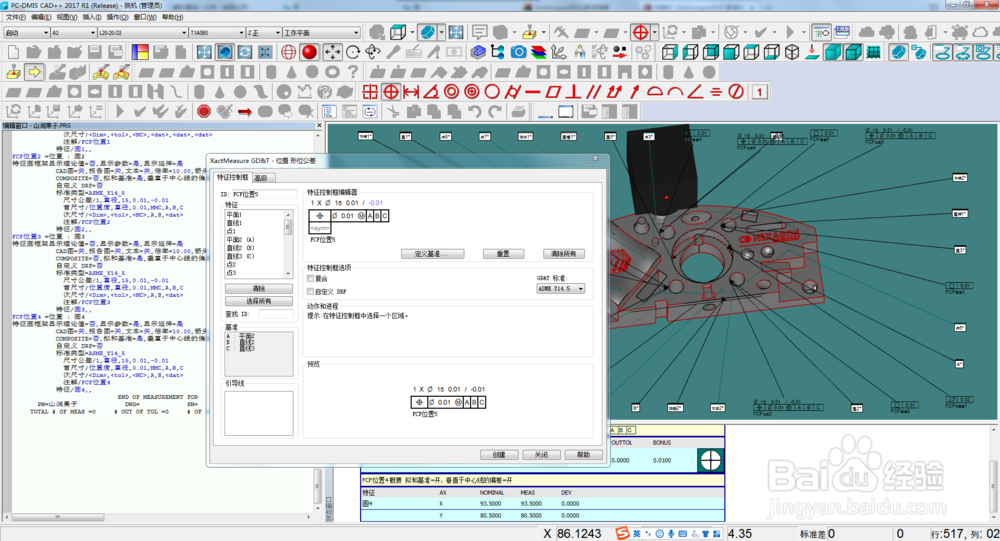Open the Z正 workplane dropdown

coord(264,33)
